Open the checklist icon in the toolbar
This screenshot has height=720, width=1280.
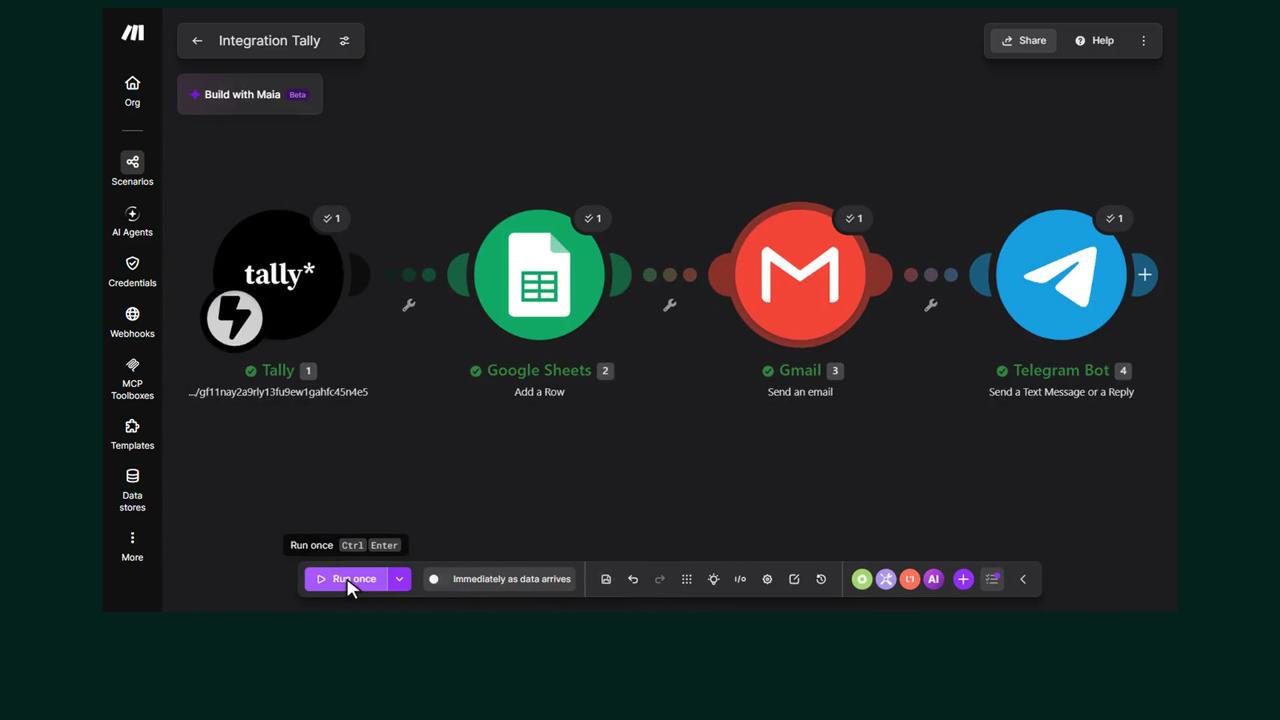pyautogui.click(x=992, y=579)
